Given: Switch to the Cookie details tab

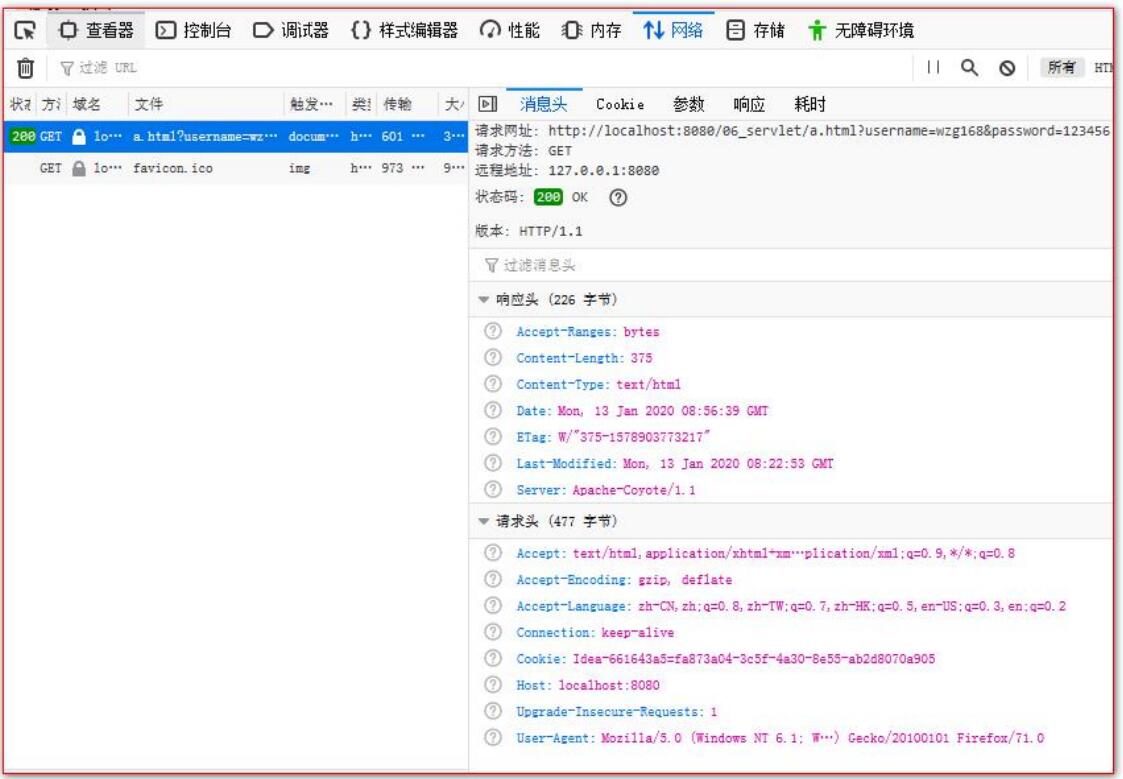Looking at the screenshot, I should [620, 105].
